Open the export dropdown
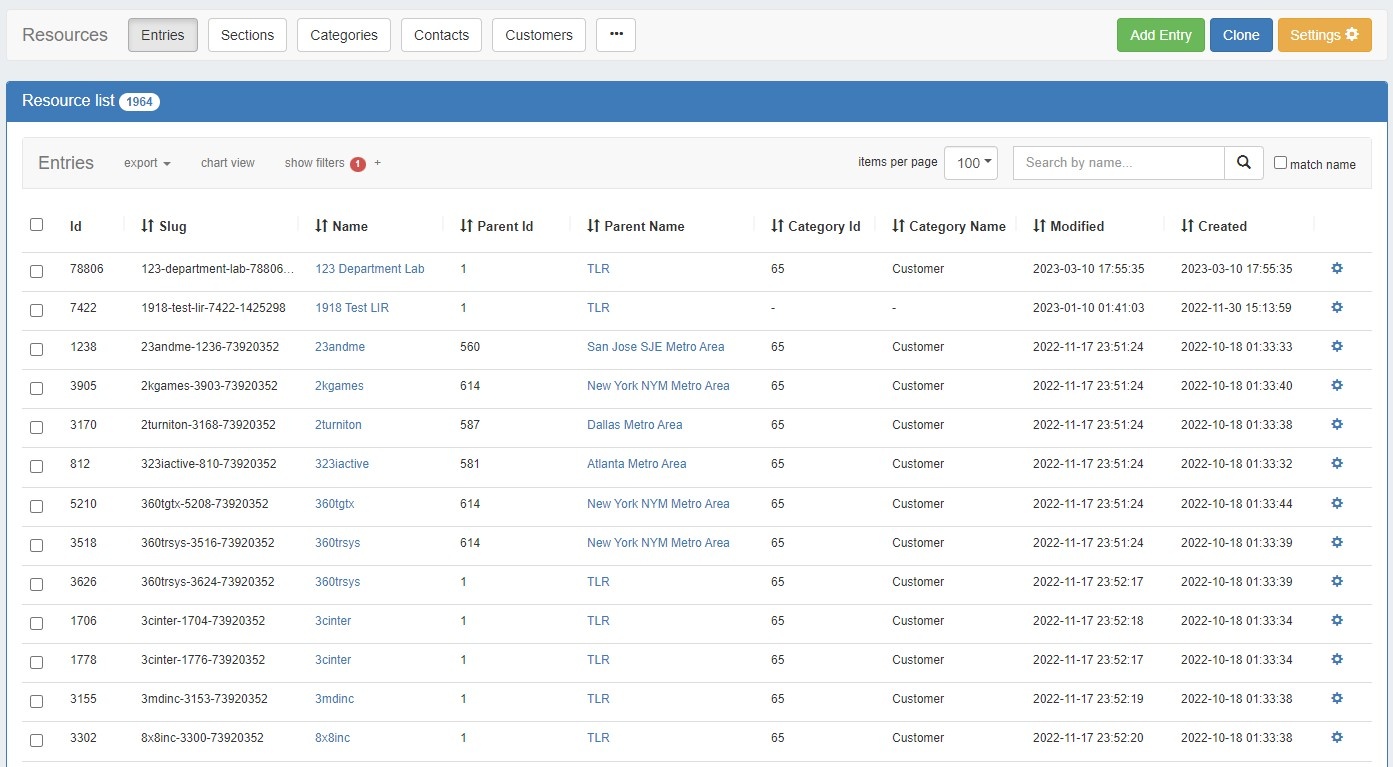Viewport: 1393px width, 767px height. point(147,163)
